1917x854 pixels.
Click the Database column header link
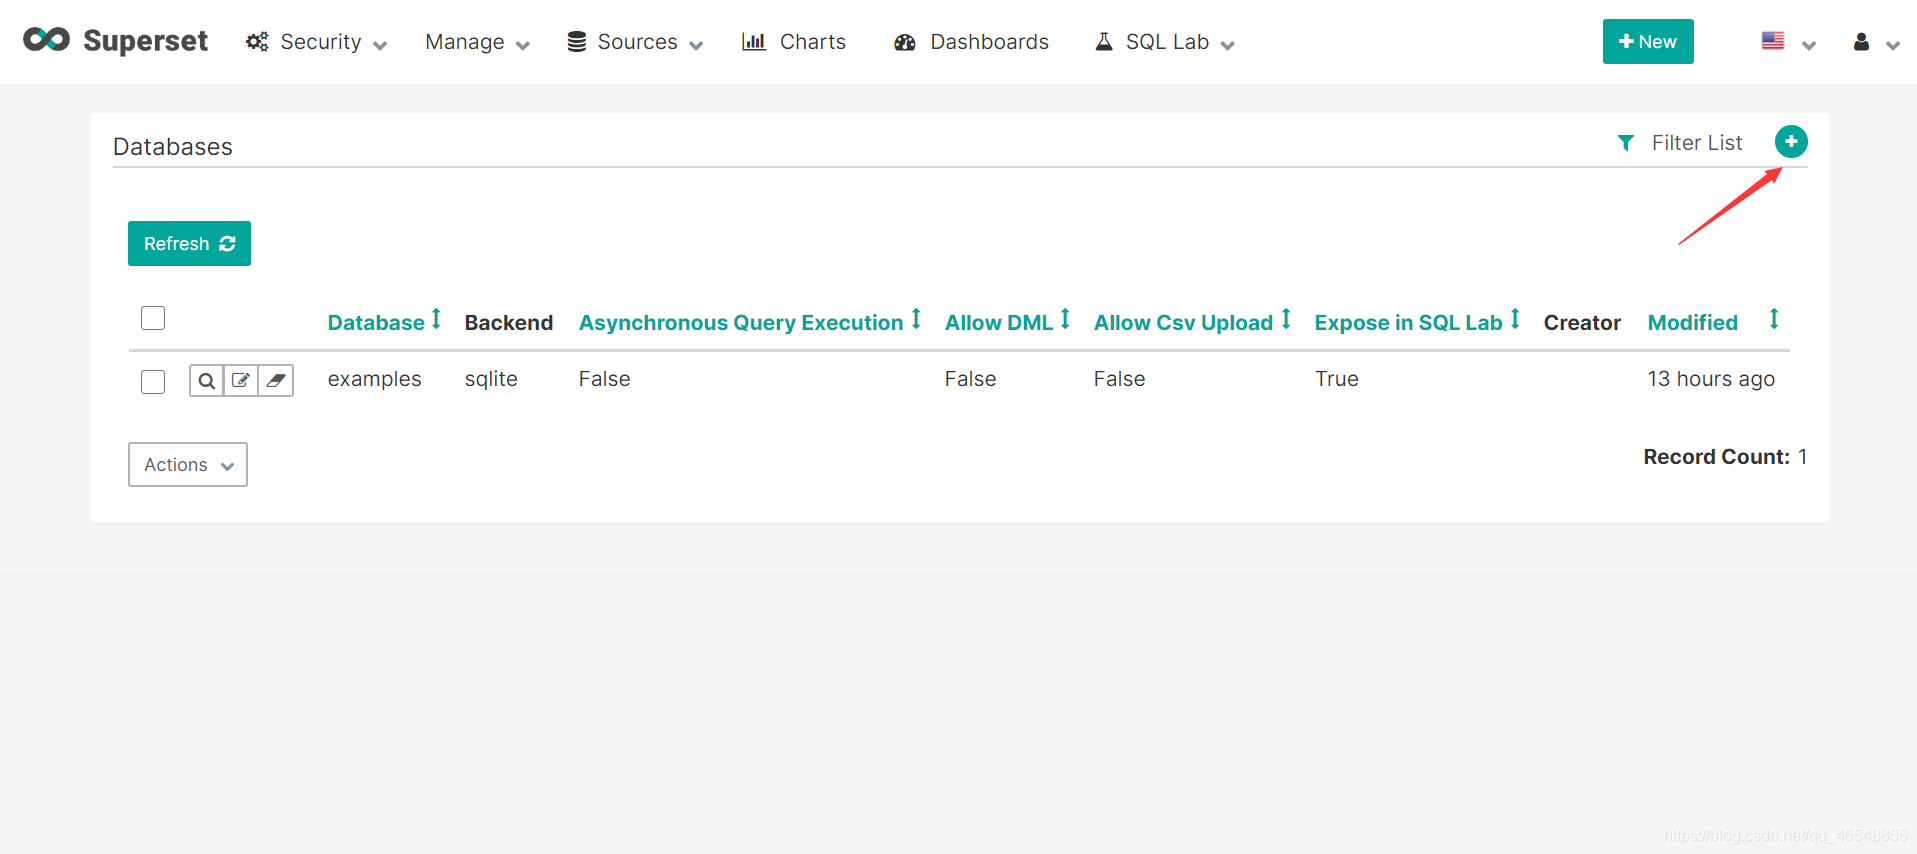(376, 323)
